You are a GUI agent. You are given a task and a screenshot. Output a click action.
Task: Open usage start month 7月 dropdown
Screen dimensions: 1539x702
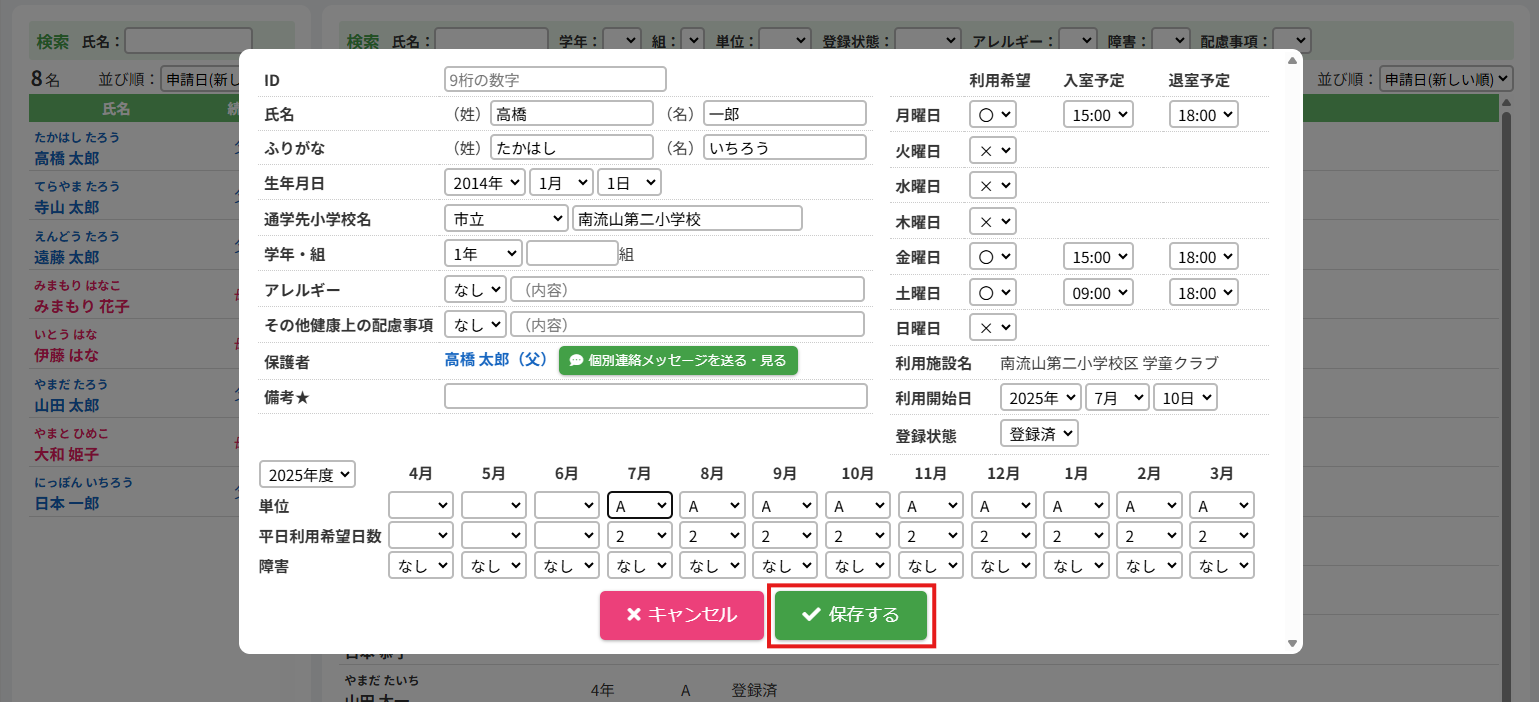(x=1116, y=397)
